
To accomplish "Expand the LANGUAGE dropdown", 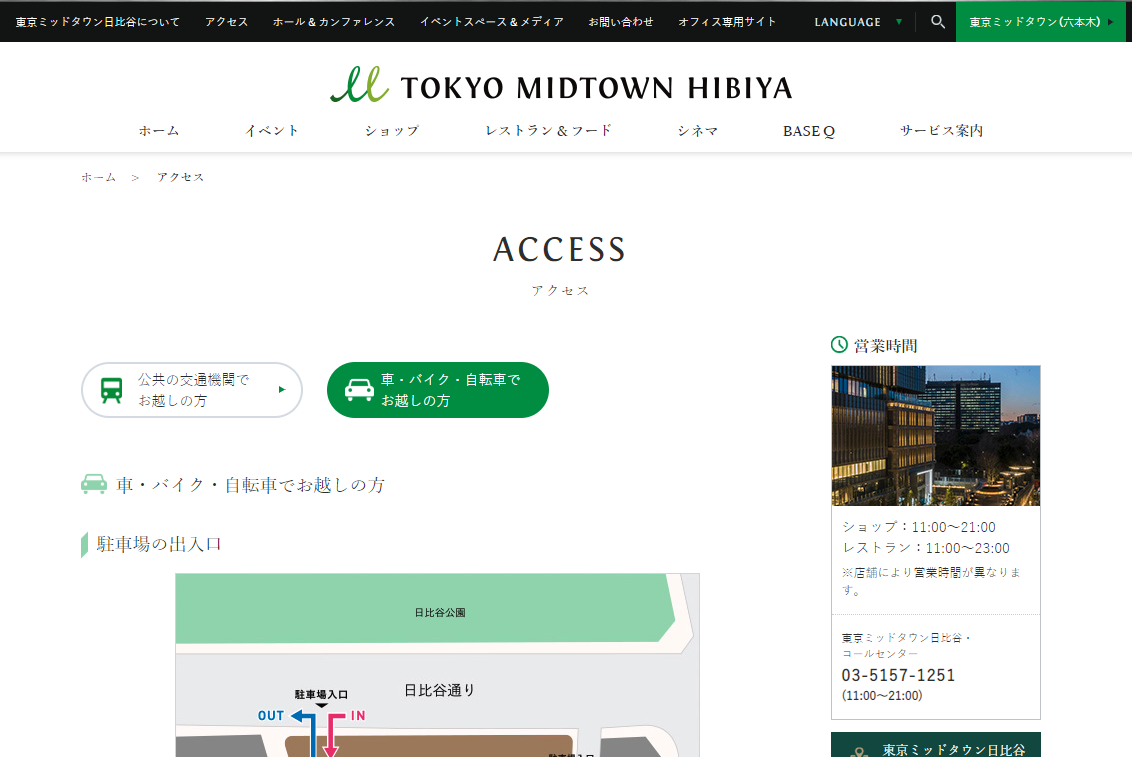I will [858, 22].
